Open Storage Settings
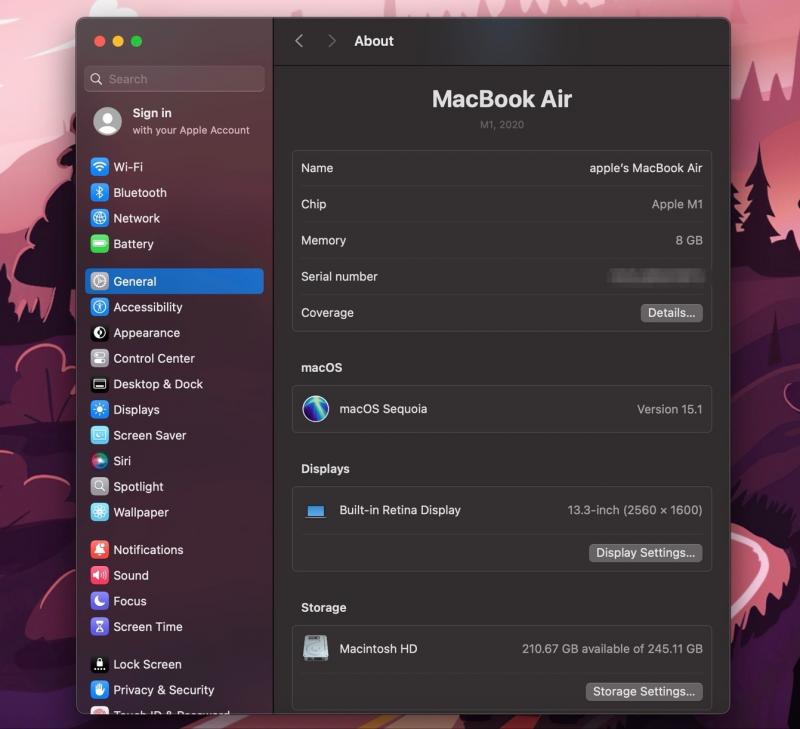The image size is (800, 729). [644, 692]
